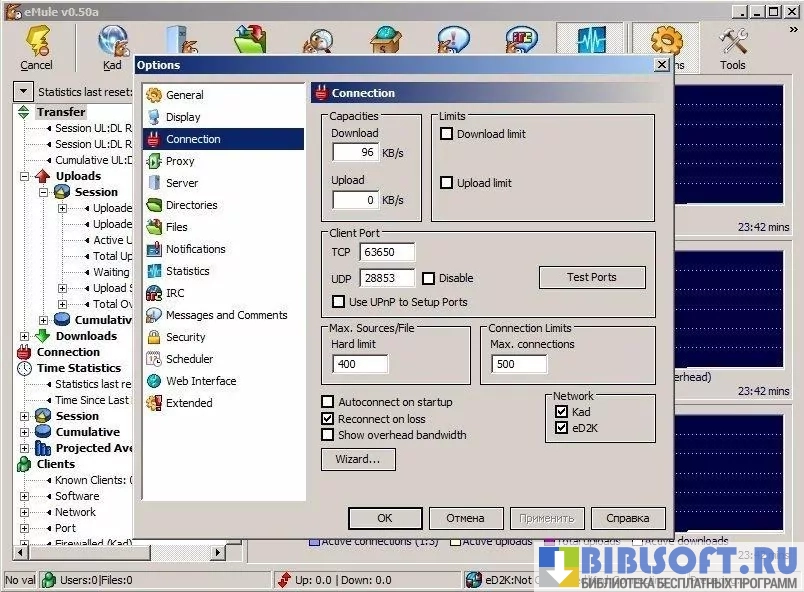Click the TCP port input field
Screen dimensions: 804x592
[x=387, y=253]
